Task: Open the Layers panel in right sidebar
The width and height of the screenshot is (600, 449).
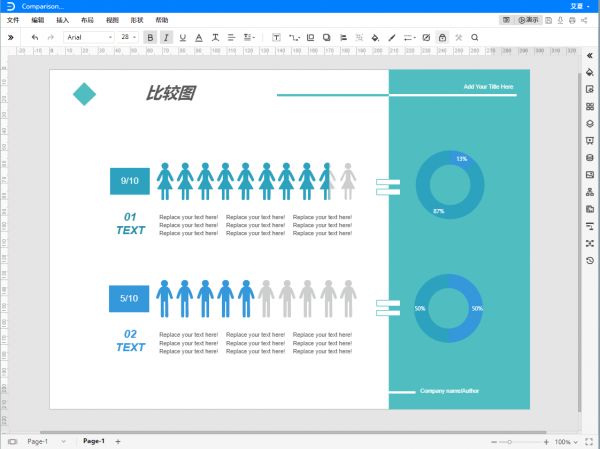Action: (590, 124)
